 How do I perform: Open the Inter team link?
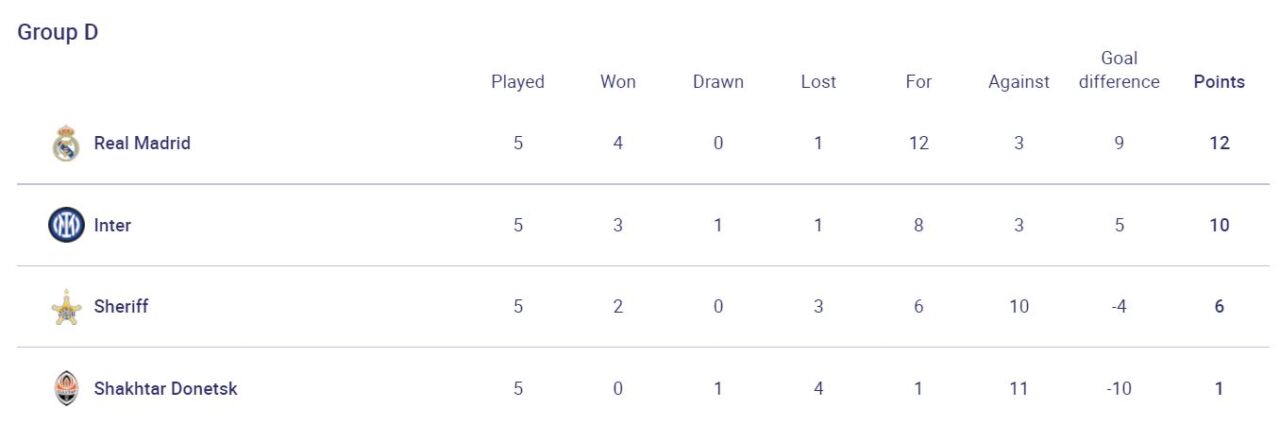112,225
